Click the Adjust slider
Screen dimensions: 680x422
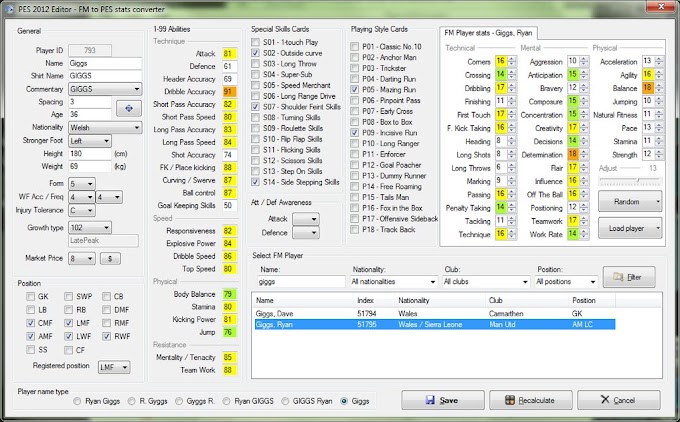[630, 180]
